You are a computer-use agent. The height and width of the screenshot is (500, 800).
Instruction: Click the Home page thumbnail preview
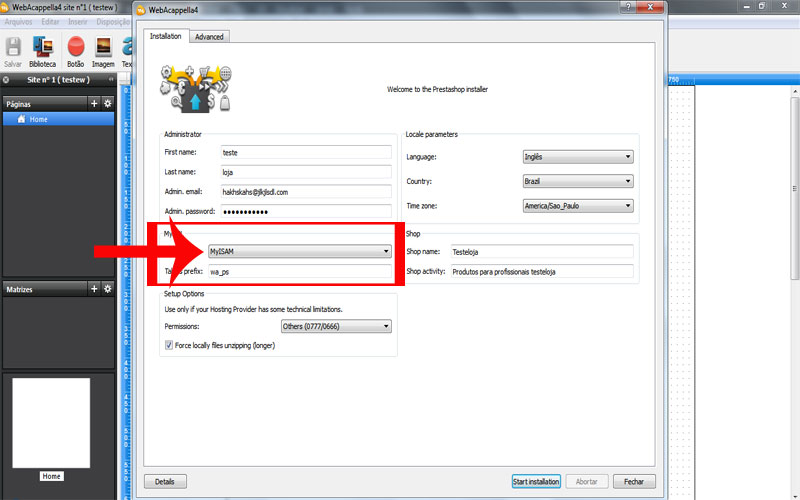51,423
